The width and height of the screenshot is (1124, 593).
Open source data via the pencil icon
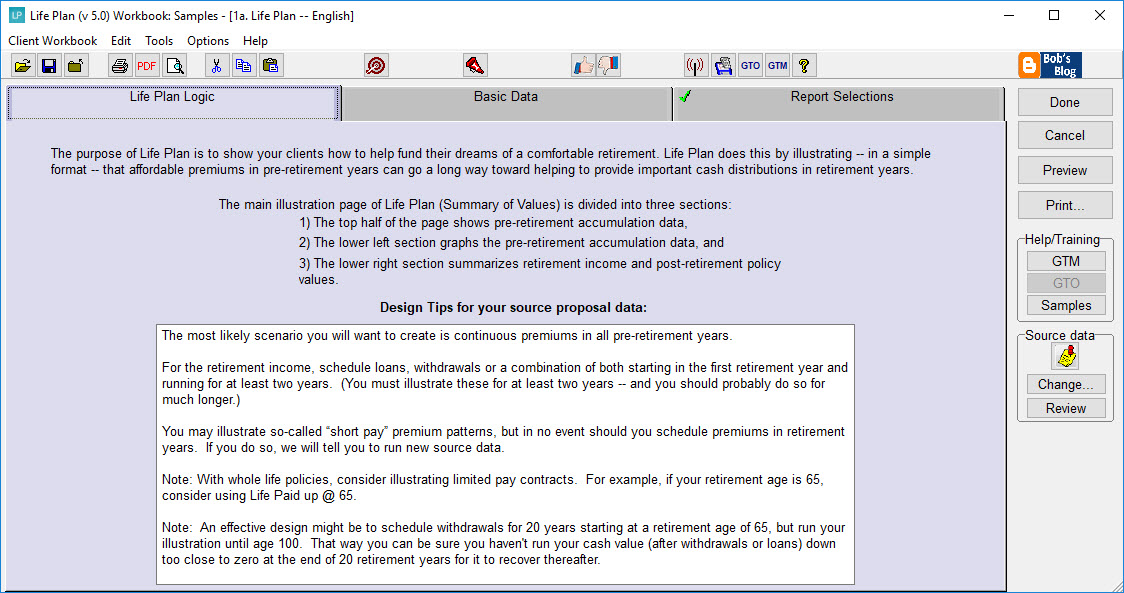1066,355
